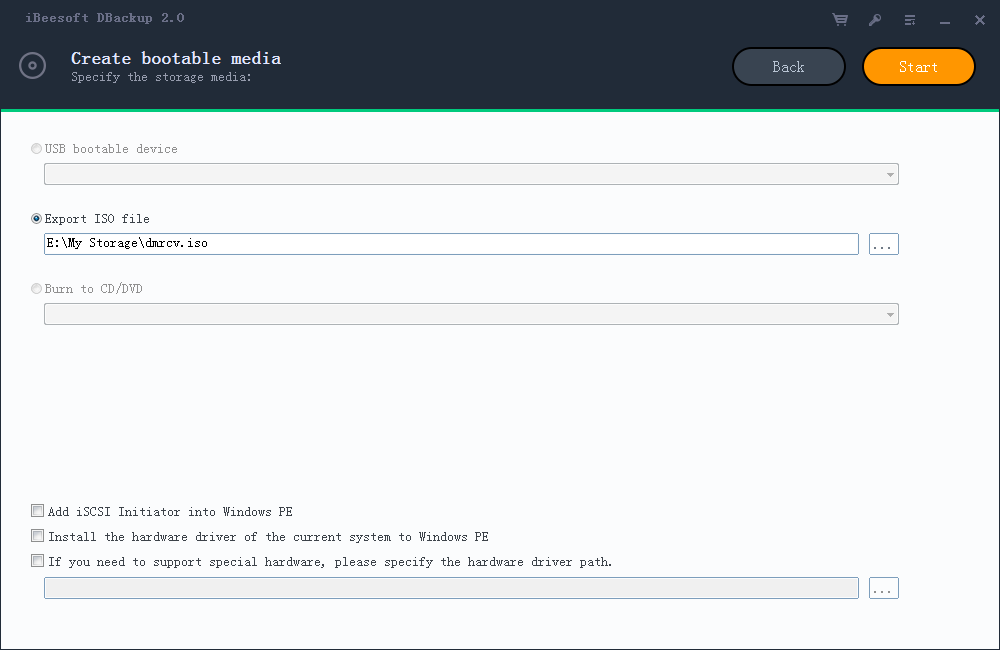Minimize the DBackup window
1000x650 pixels.
(945, 23)
